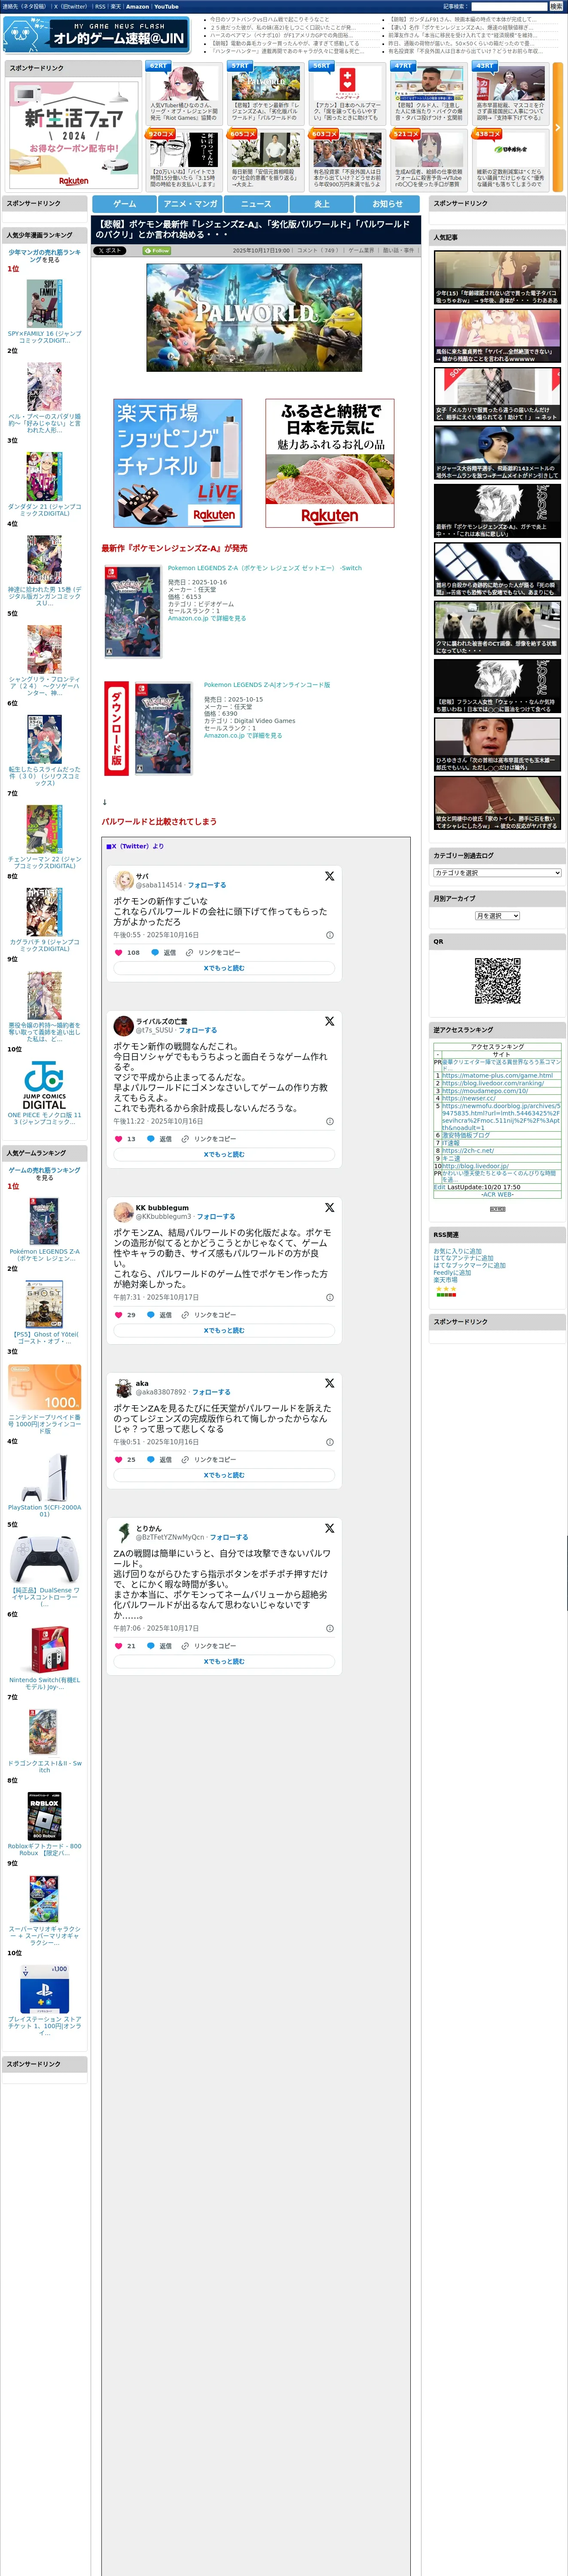
Task: Open the RSS link in the top bar
Action: (100, 7)
